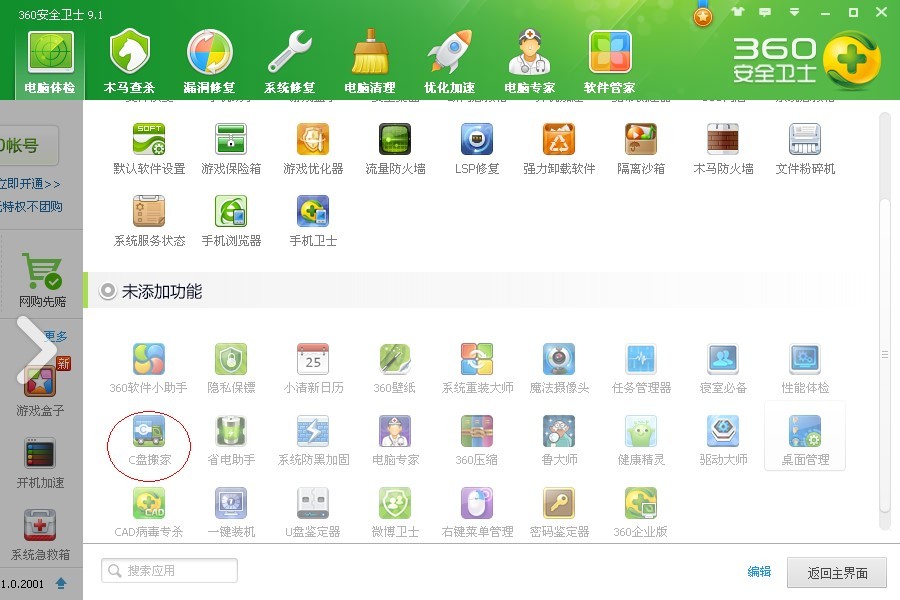Launch 默认软件设置 tool
This screenshot has width=900, height=600.
point(149,148)
